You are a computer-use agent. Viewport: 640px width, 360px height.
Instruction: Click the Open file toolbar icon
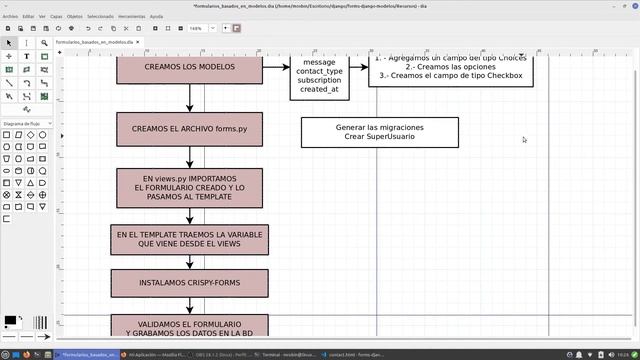[20, 29]
